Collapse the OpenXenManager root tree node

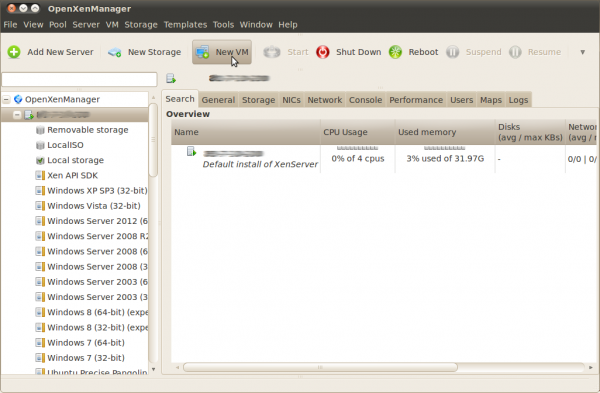click(6, 99)
